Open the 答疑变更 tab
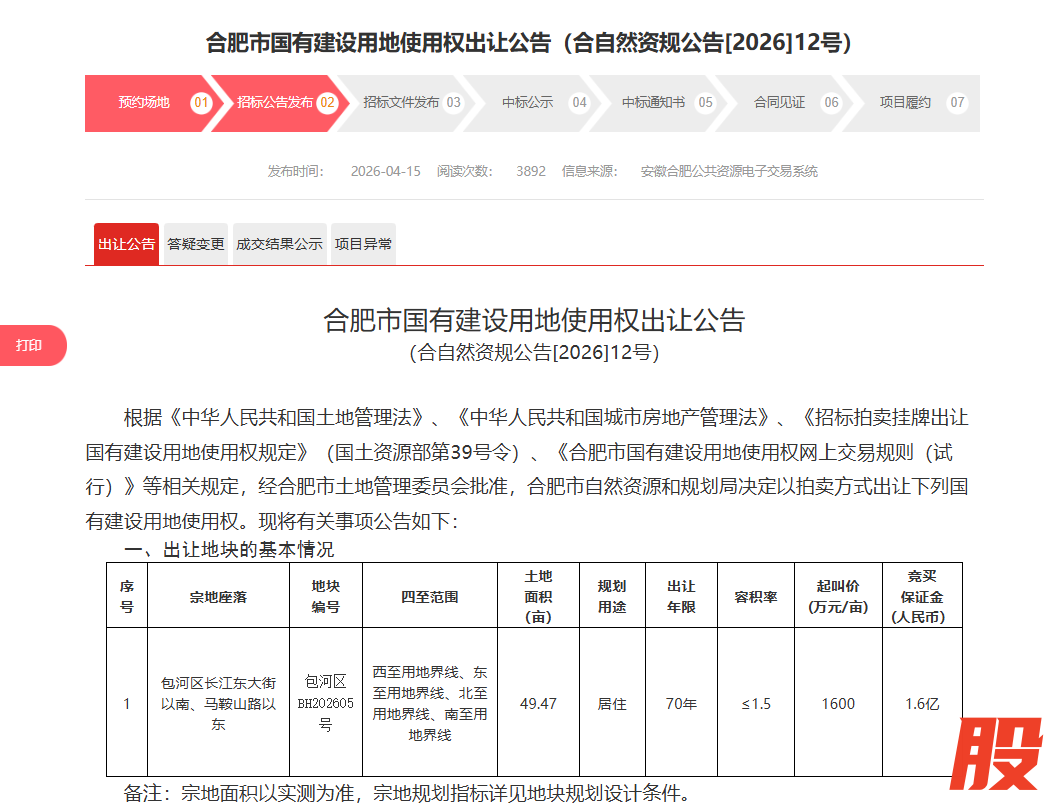The image size is (1063, 809). (x=196, y=244)
